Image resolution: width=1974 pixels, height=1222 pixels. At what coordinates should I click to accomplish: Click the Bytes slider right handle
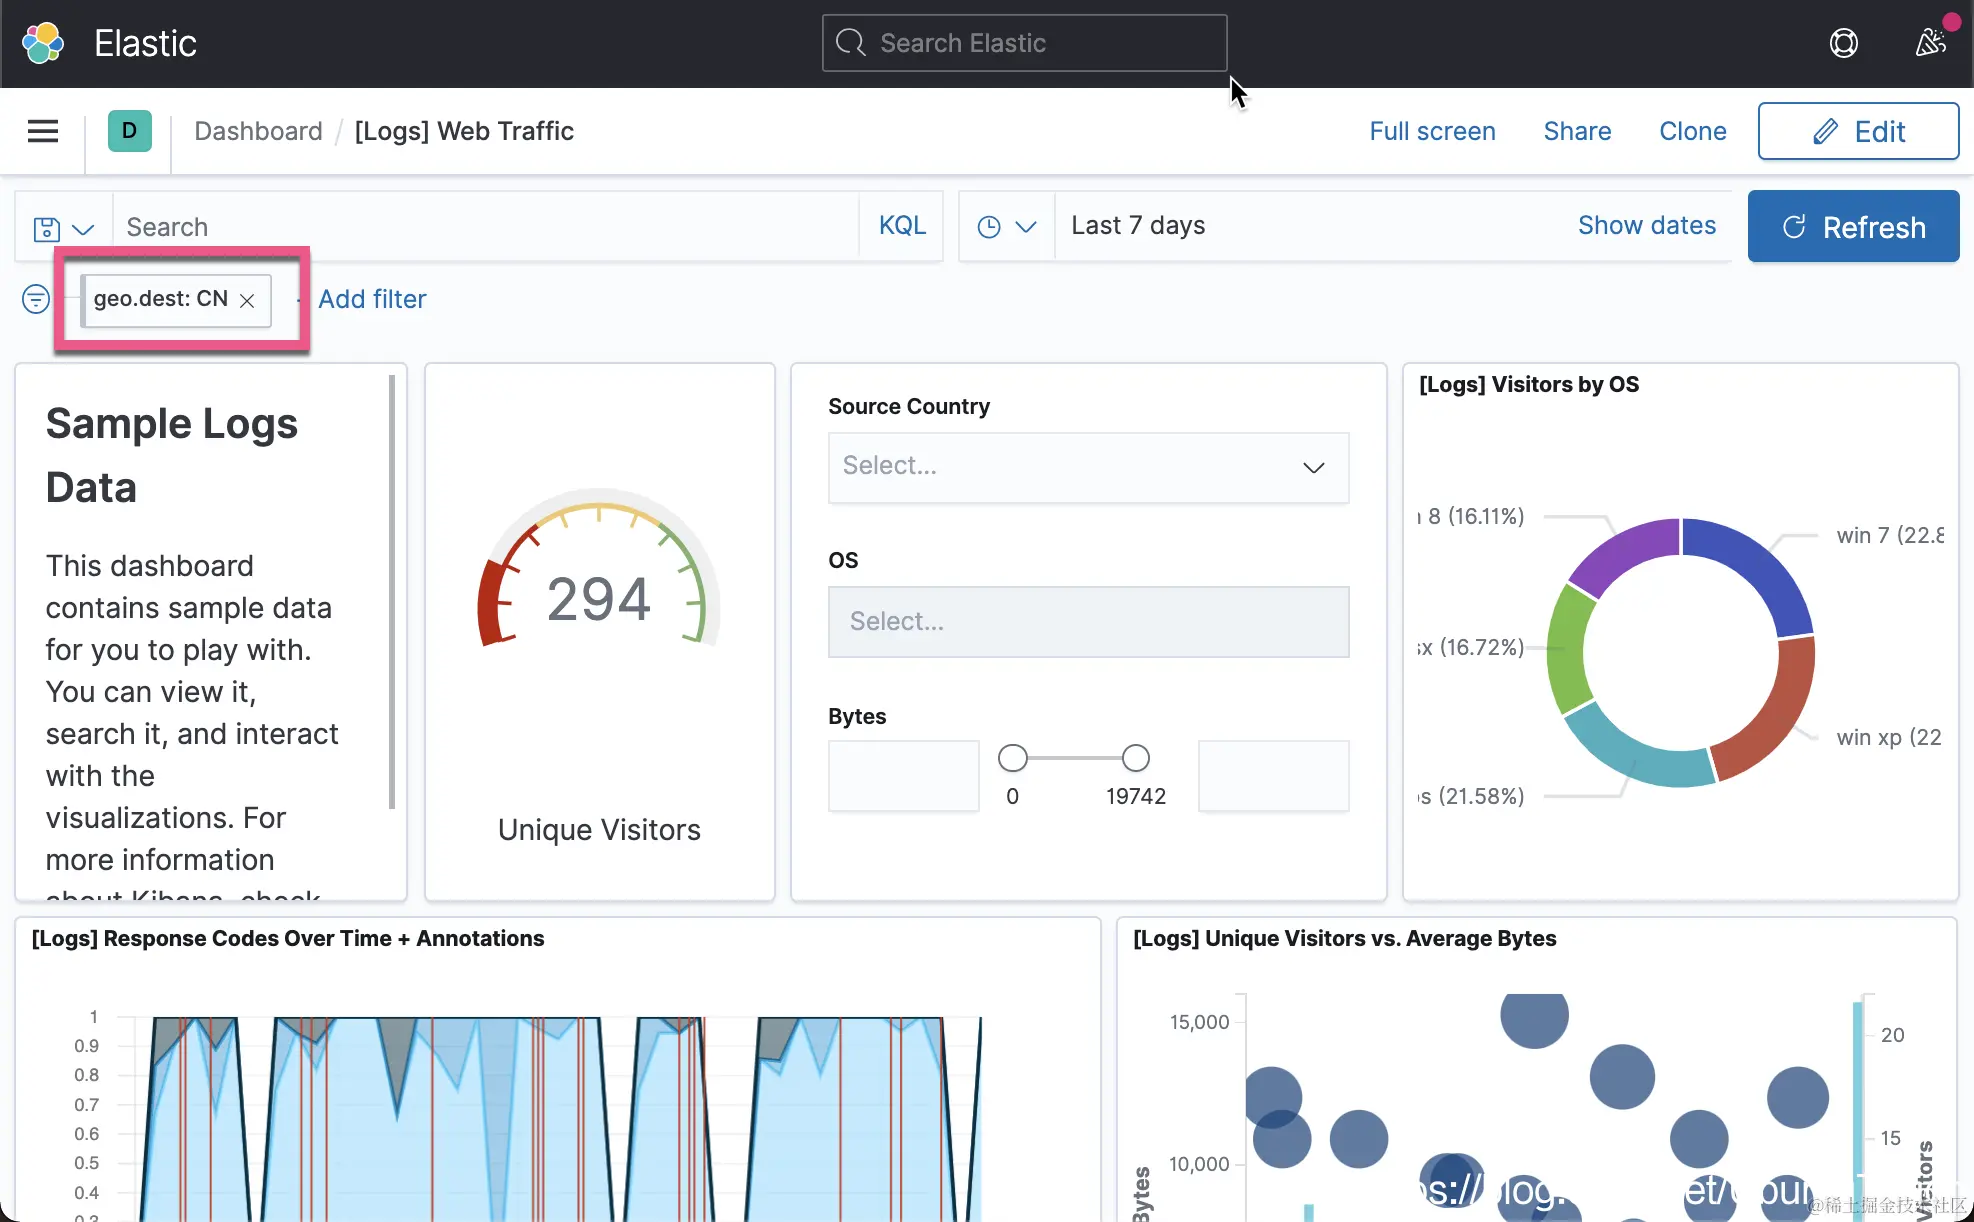[1135, 758]
